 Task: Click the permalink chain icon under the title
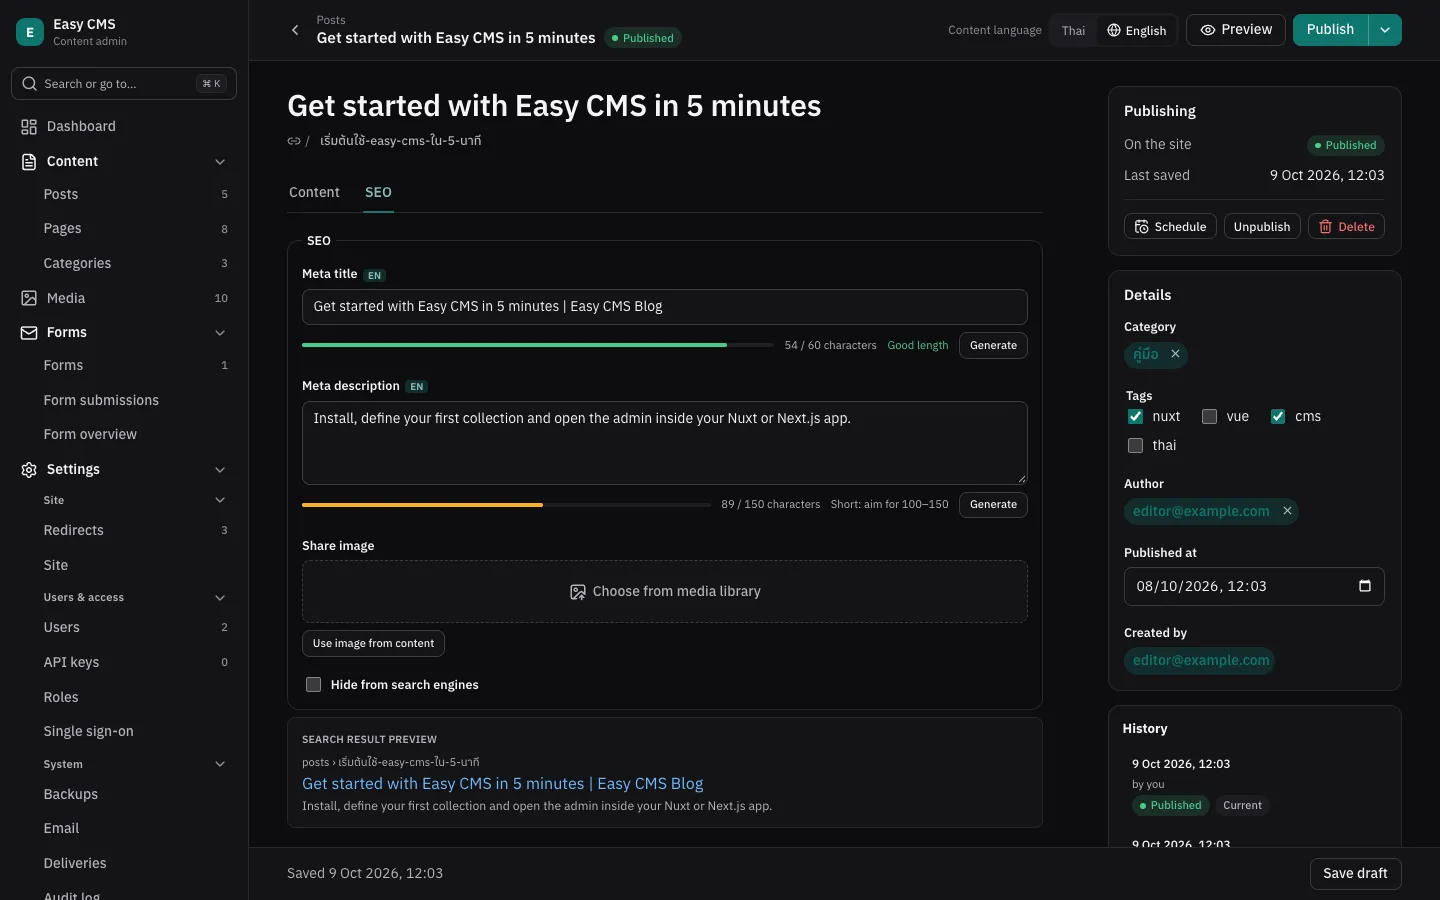click(x=294, y=141)
